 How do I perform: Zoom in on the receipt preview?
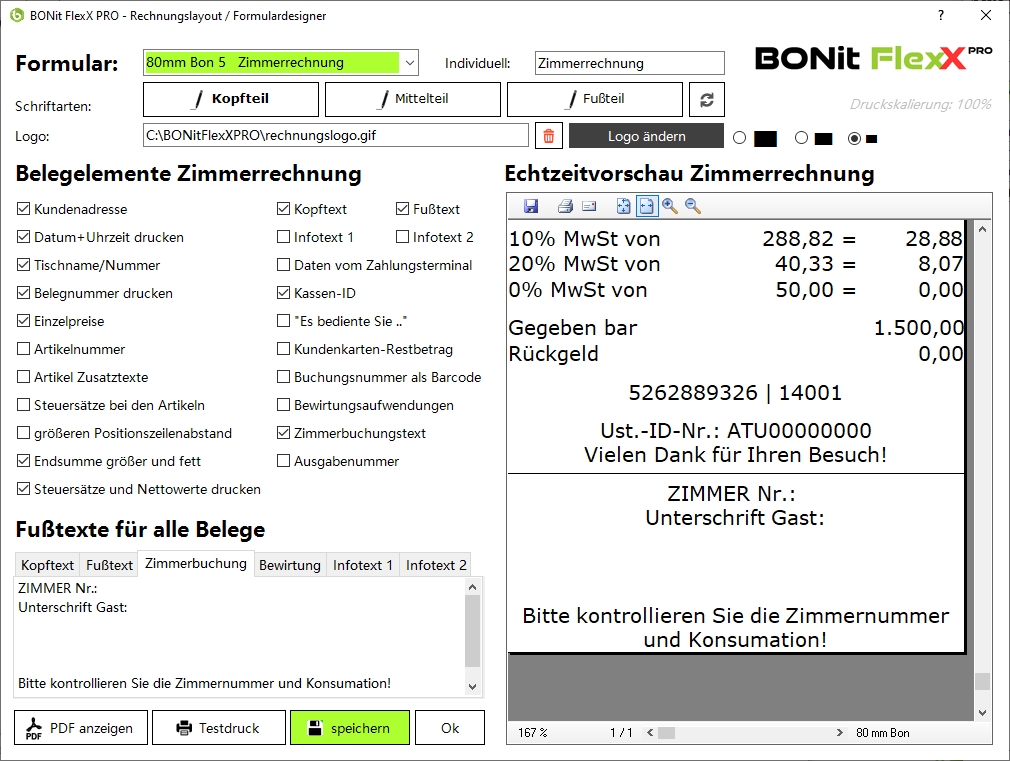[x=670, y=206]
